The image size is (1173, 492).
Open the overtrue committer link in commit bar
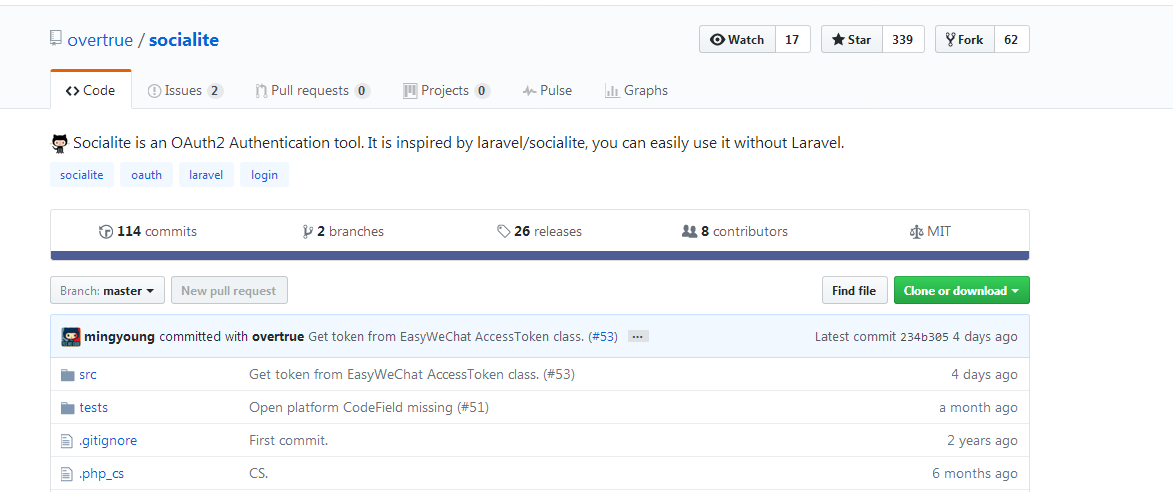[x=278, y=336]
